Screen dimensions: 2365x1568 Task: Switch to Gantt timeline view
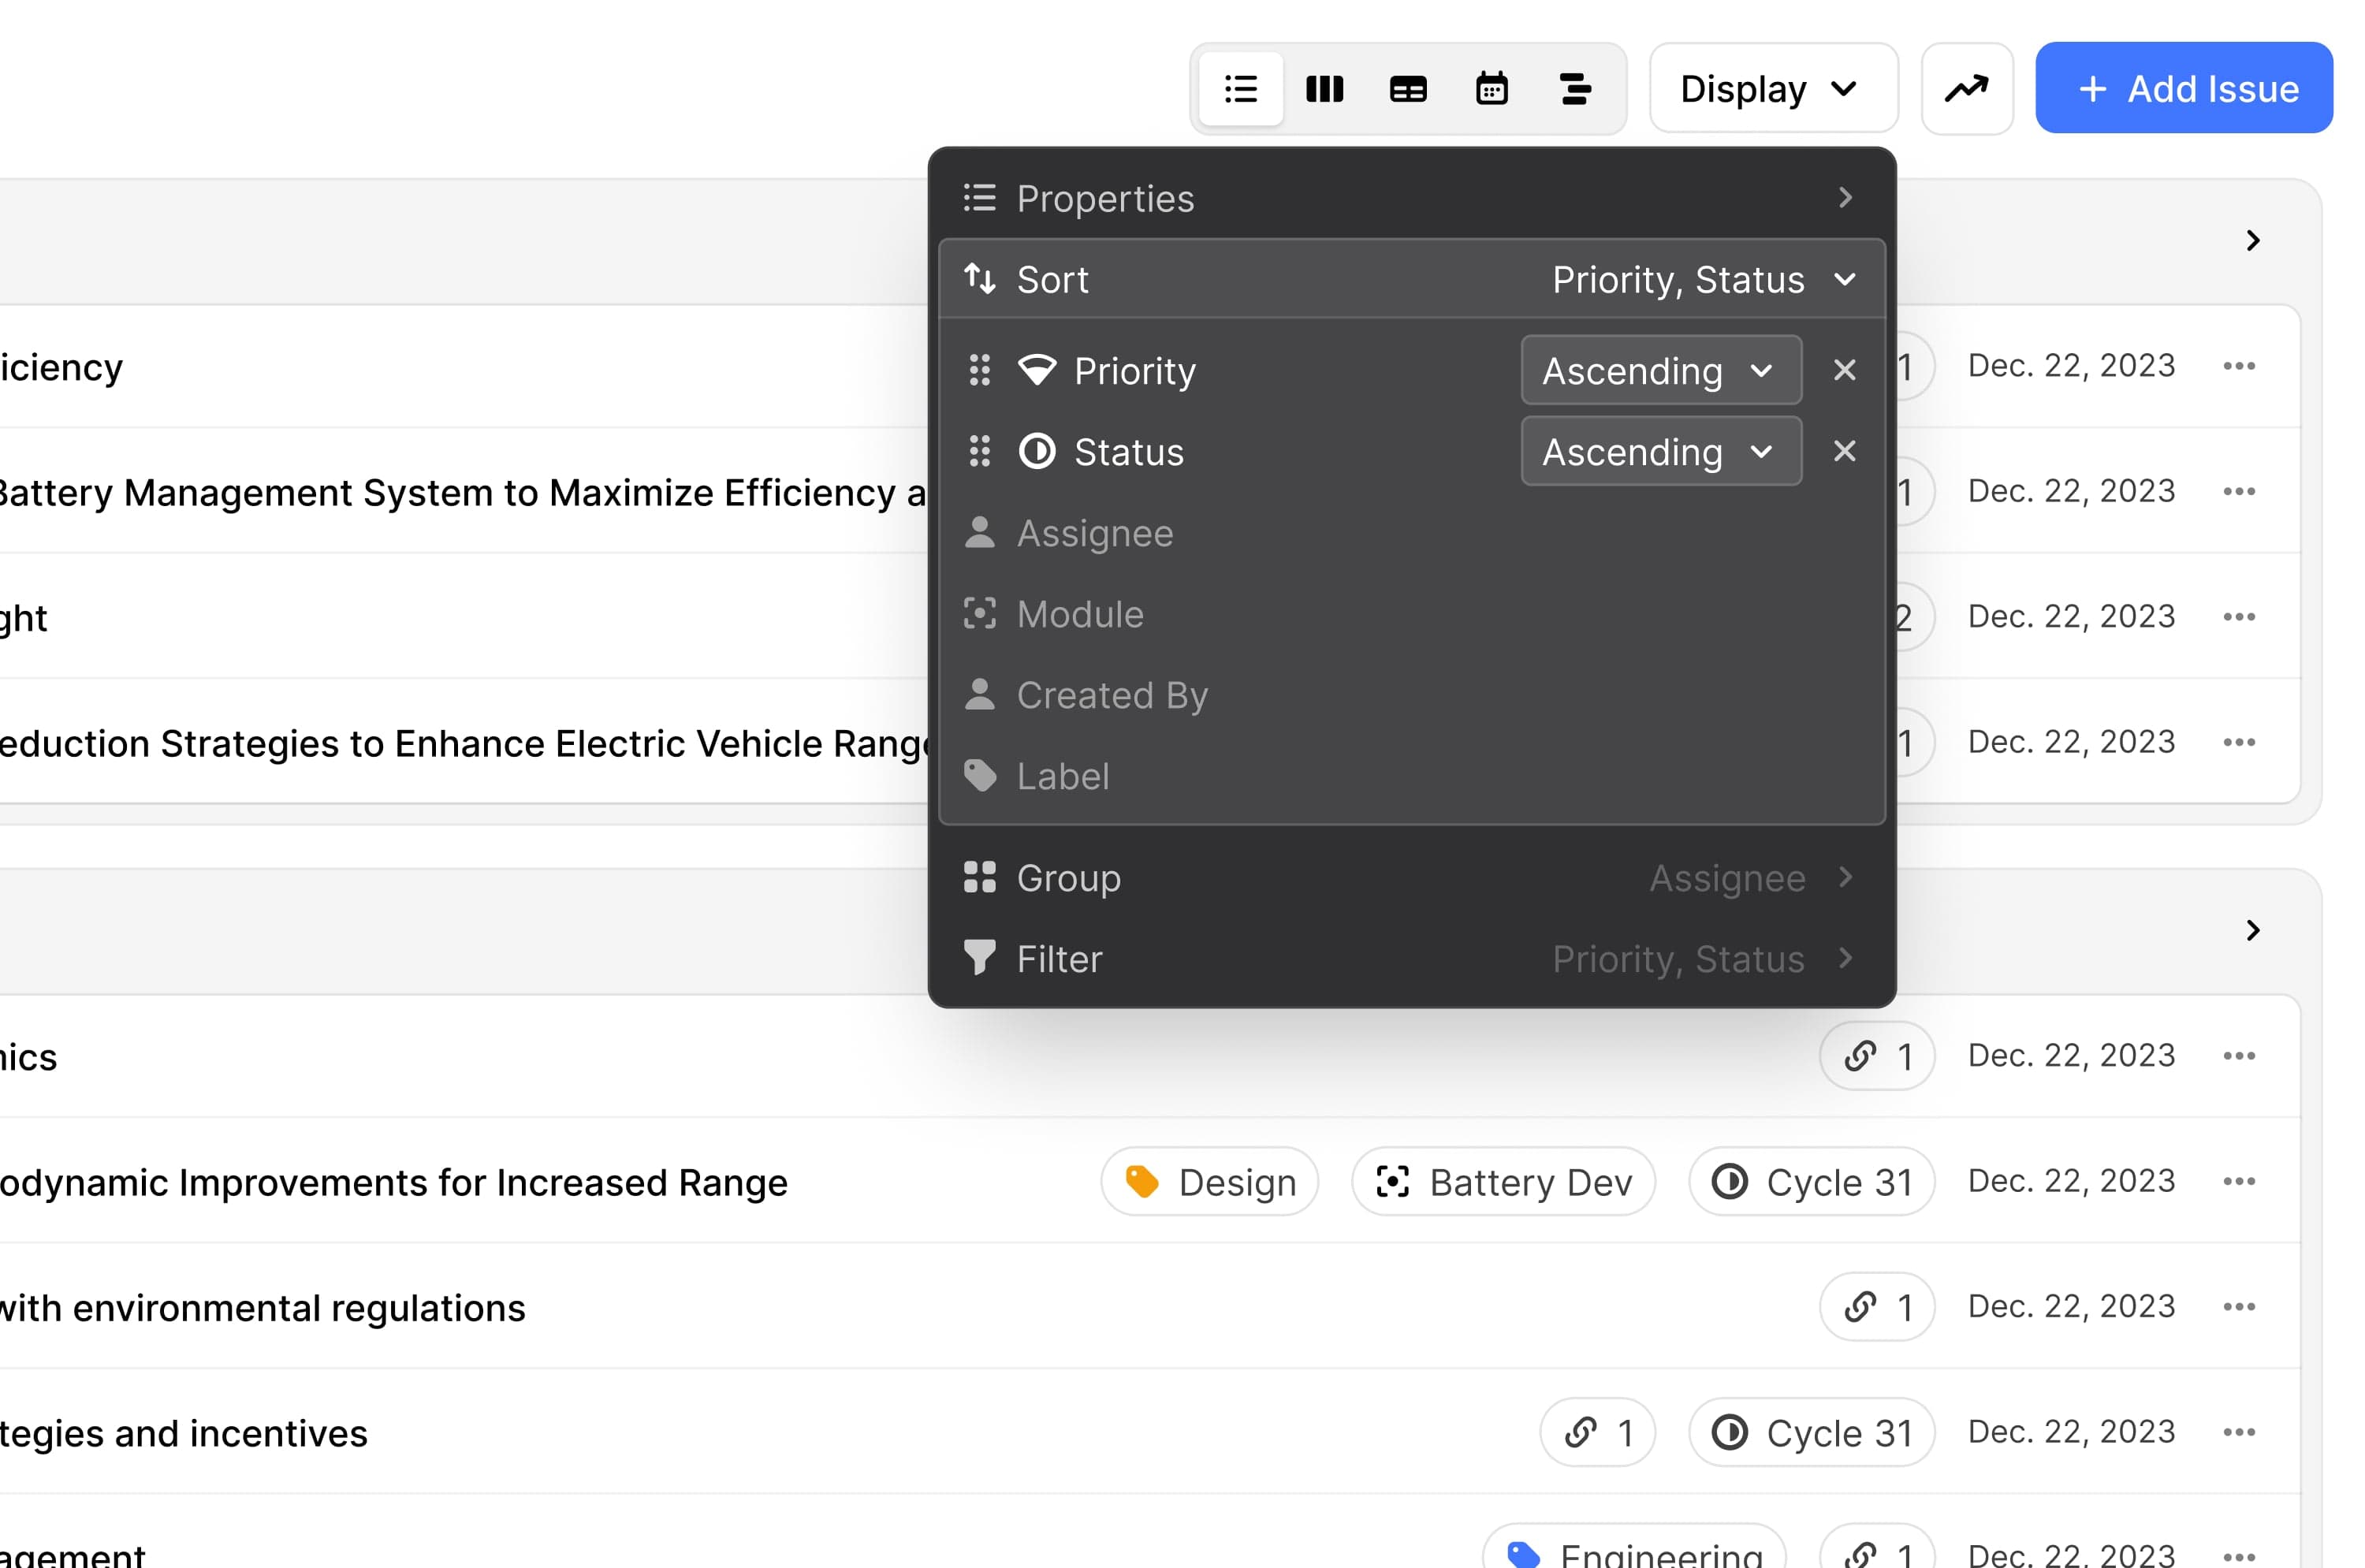(1575, 89)
